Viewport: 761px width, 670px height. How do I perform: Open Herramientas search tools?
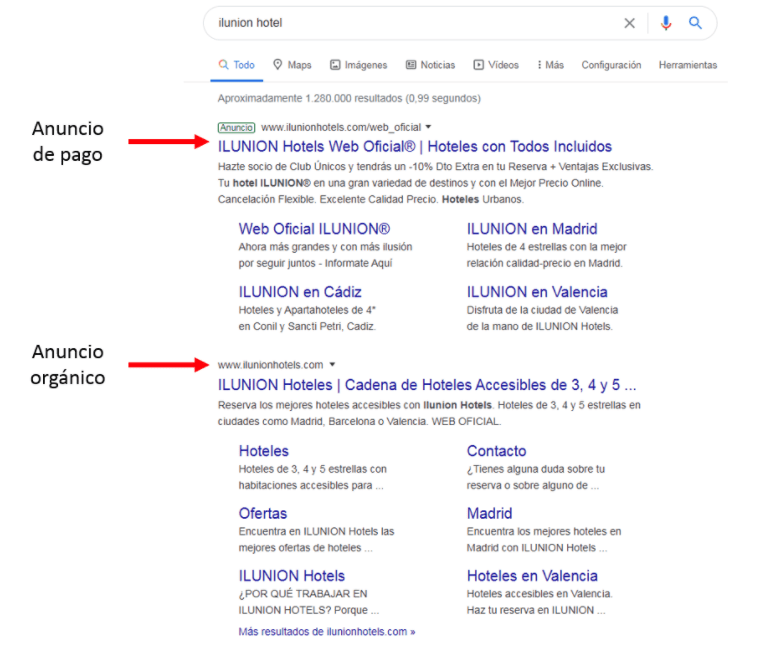pyautogui.click(x=688, y=65)
